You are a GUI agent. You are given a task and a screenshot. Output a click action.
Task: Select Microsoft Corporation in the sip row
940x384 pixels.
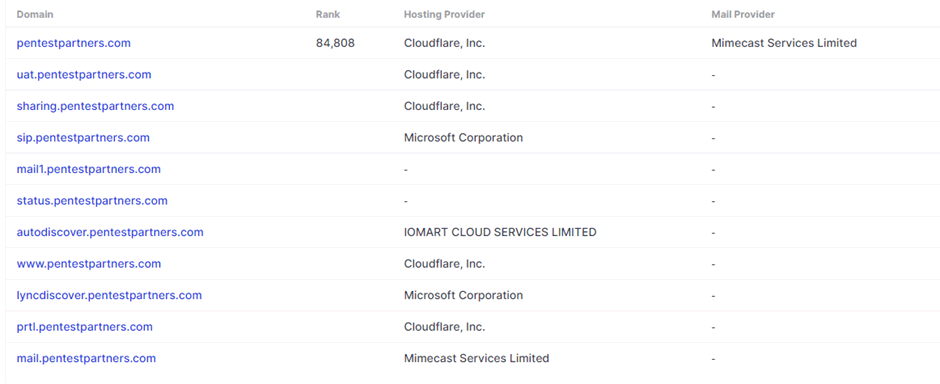click(x=463, y=138)
